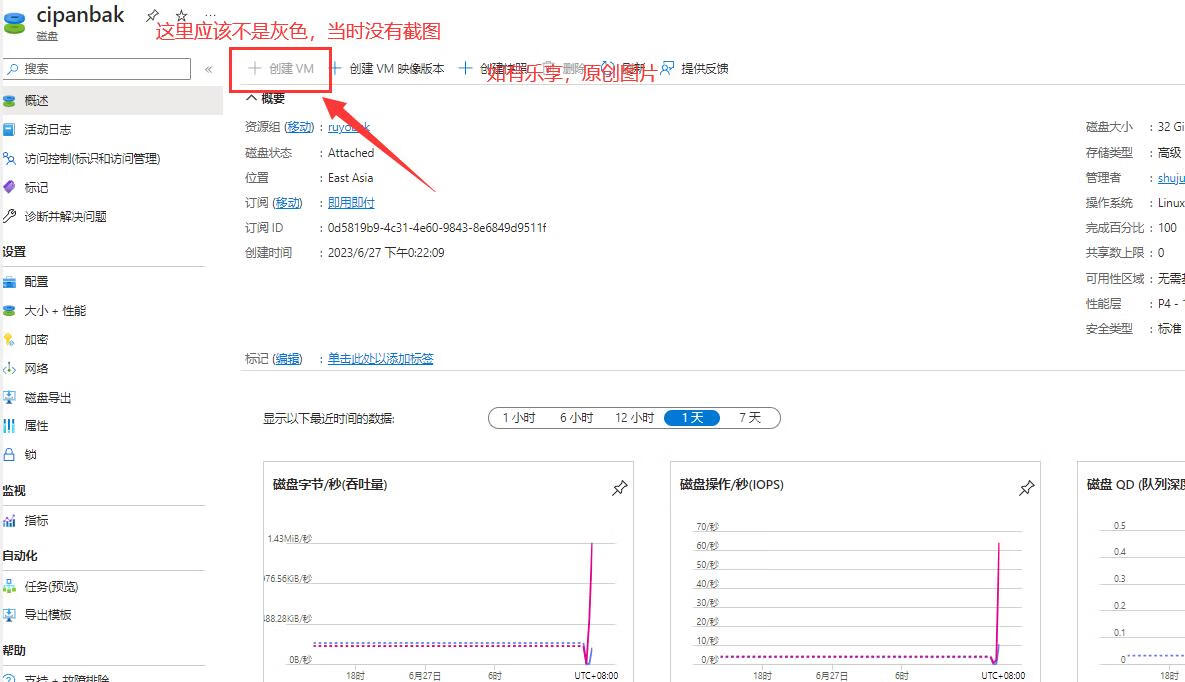Click 创建 VM 映像版本 in the toolbar
Screen dimensions: 1185x682
point(387,69)
